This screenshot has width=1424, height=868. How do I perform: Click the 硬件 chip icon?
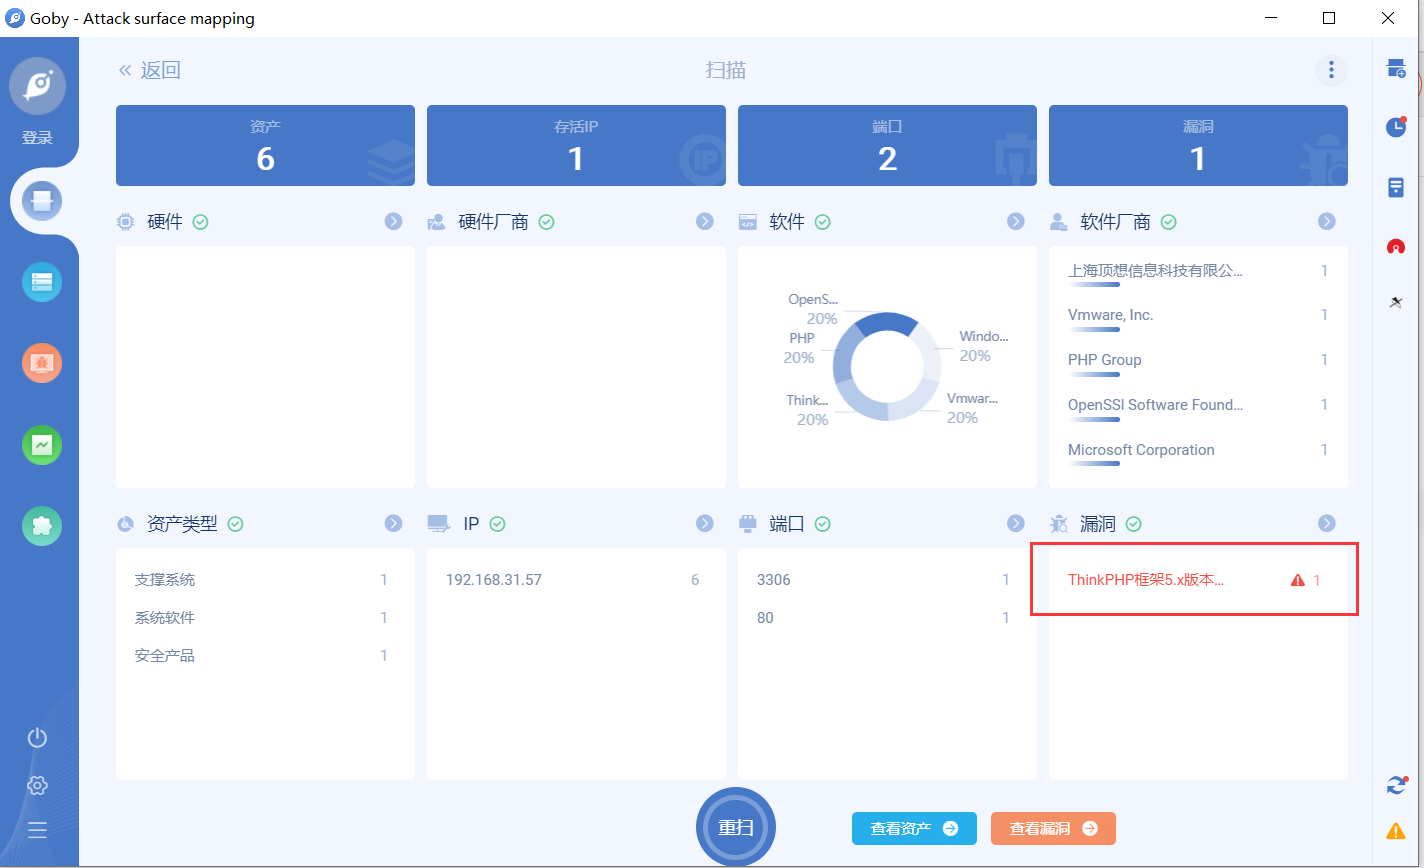[125, 222]
